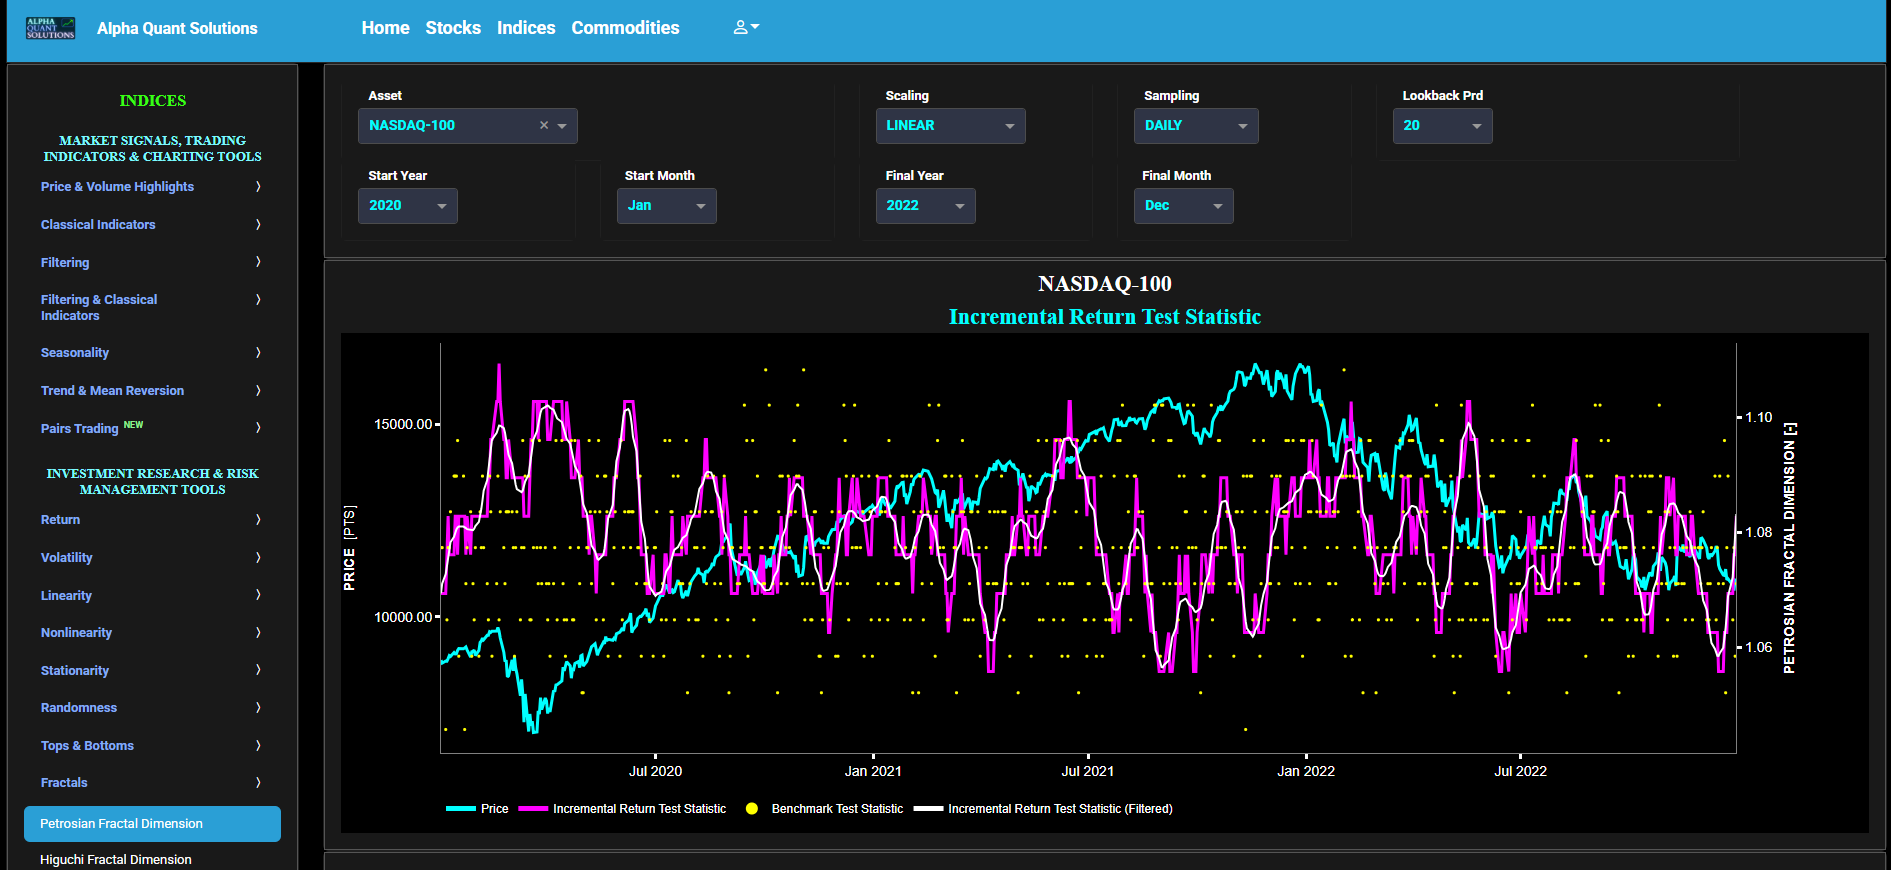Click the chevron beside Classical Indicators
Viewport: 1891px width, 870px height.
click(258, 225)
